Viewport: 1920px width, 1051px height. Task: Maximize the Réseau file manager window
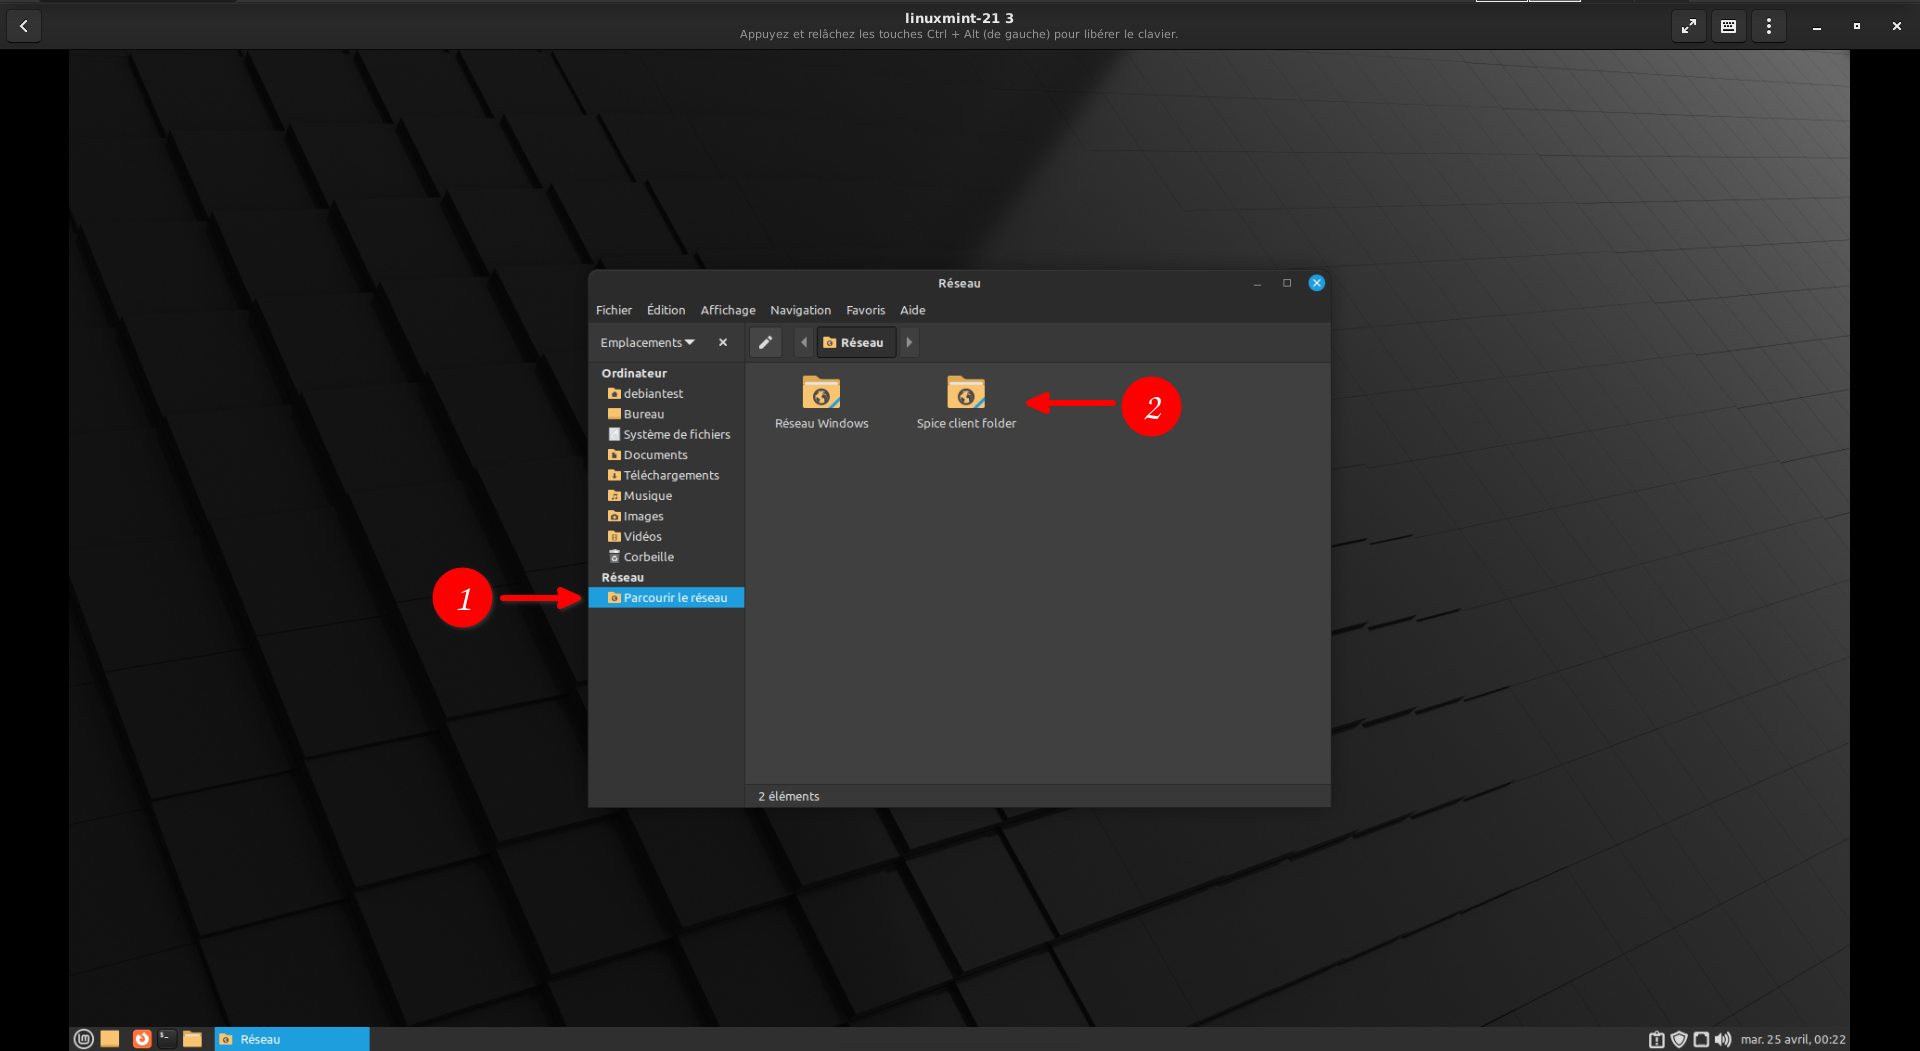pos(1287,283)
